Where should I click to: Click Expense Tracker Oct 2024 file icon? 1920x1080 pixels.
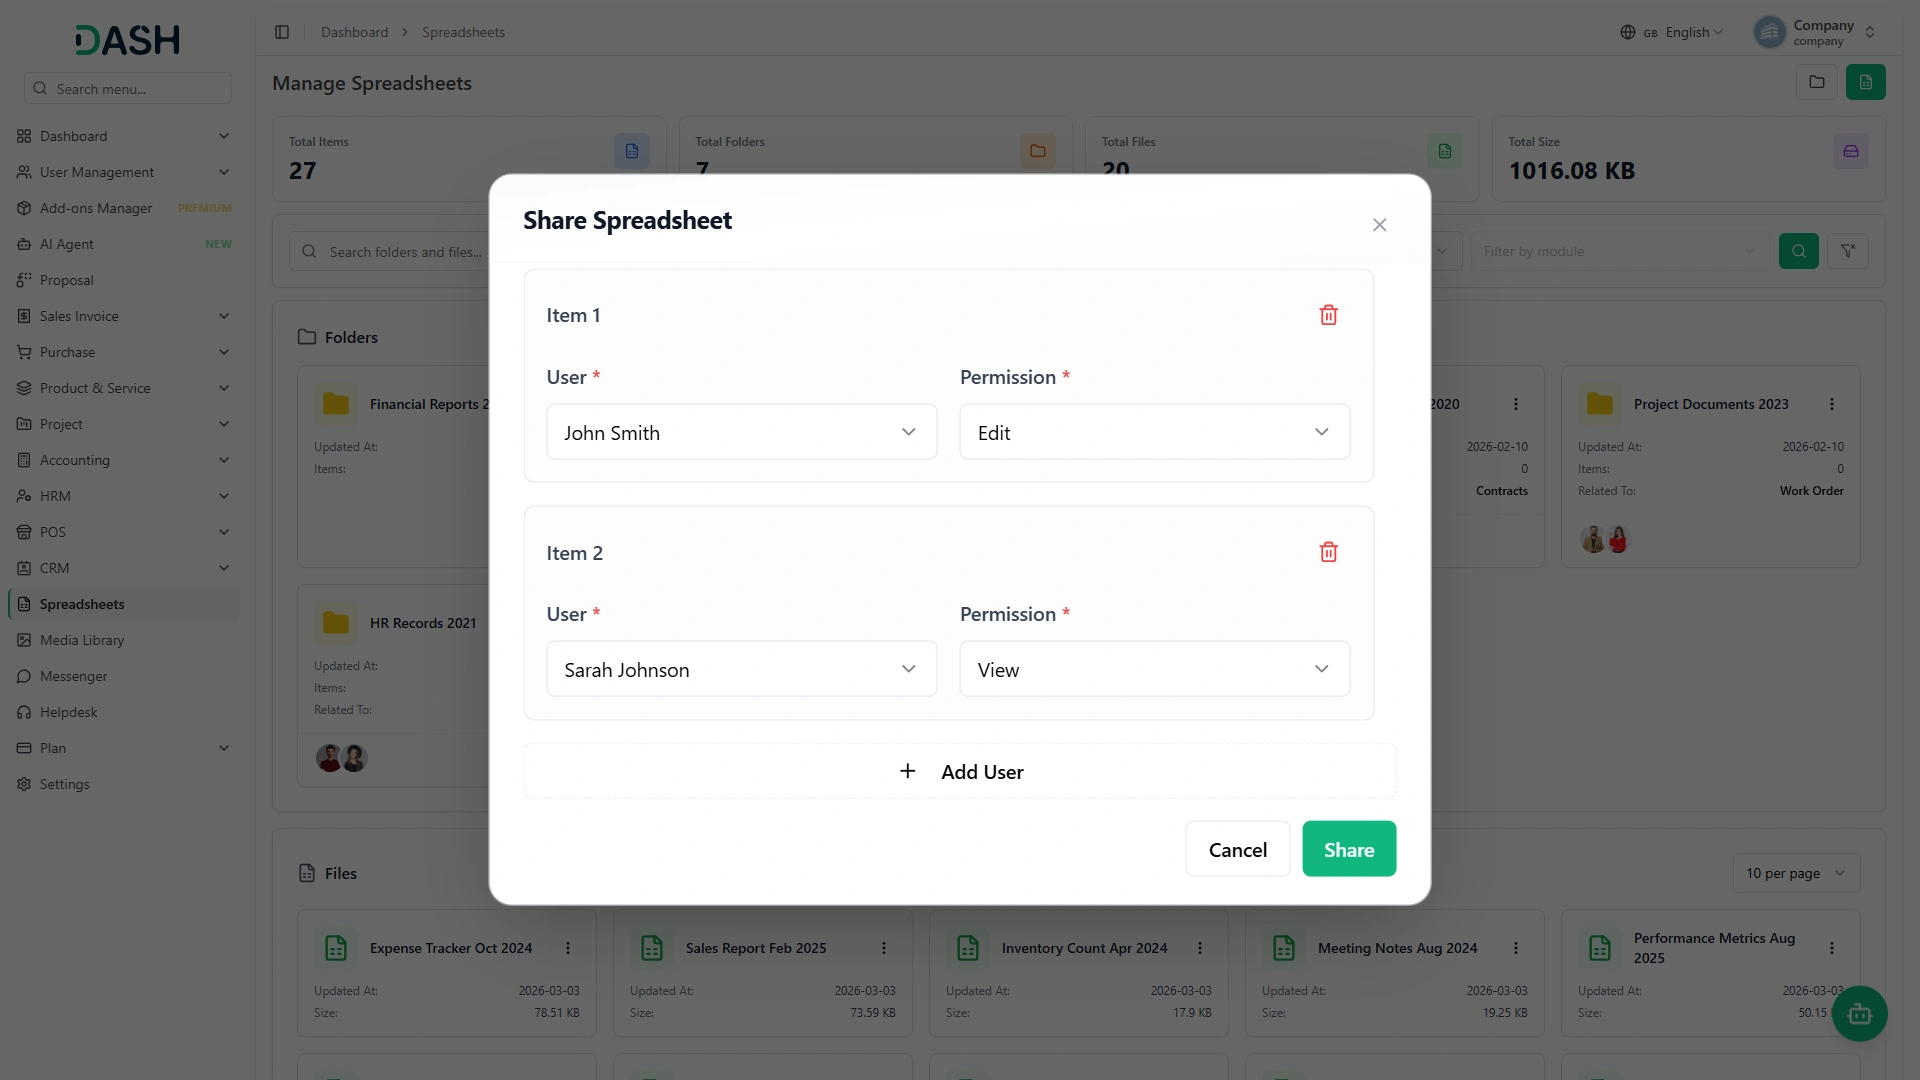tap(336, 948)
